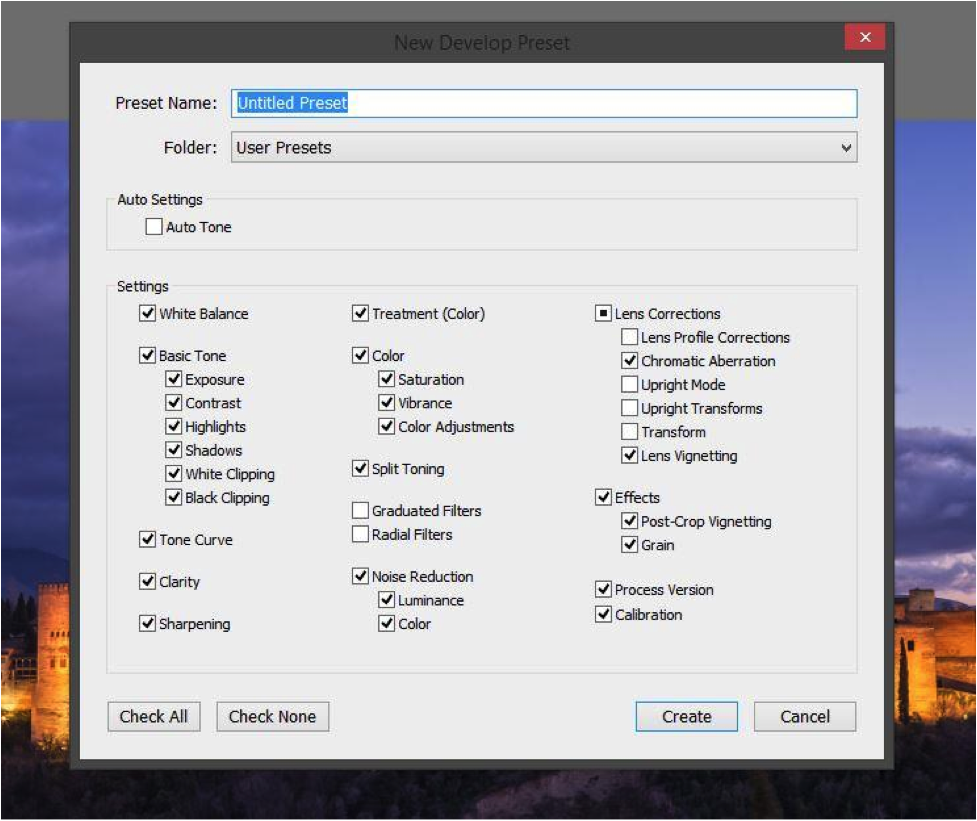Click the Preset Name text field
The image size is (977, 821).
click(x=544, y=103)
